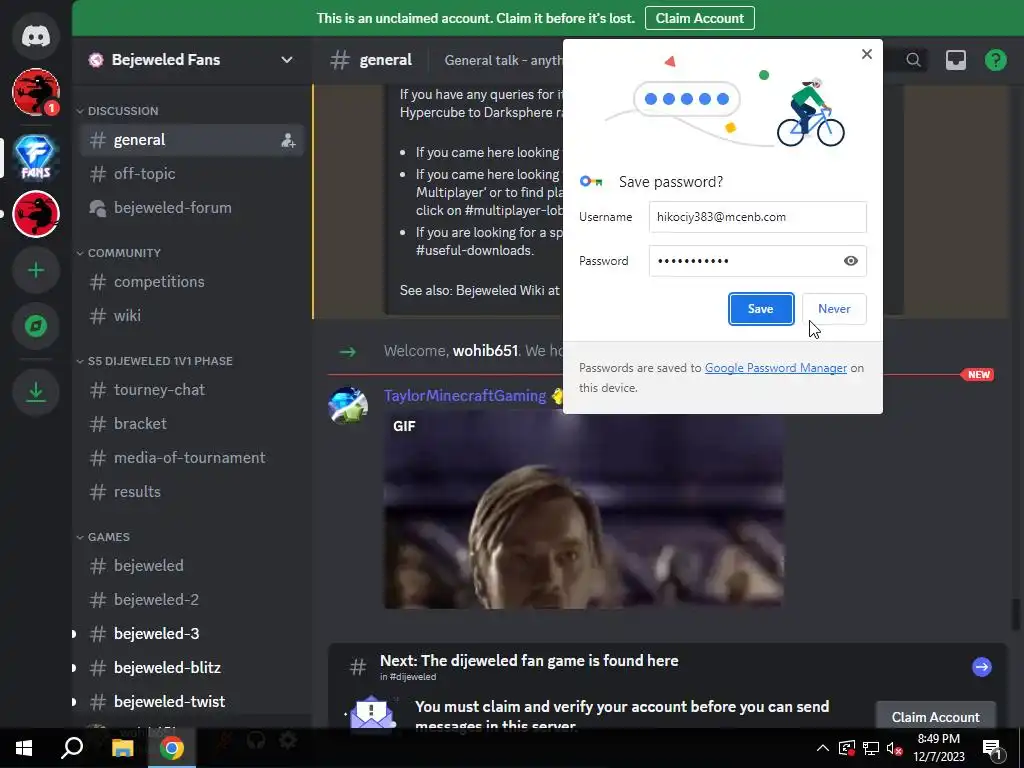The width and height of the screenshot is (1024, 768).
Task: Open the ninja server with 1 notification
Action: (x=36, y=92)
